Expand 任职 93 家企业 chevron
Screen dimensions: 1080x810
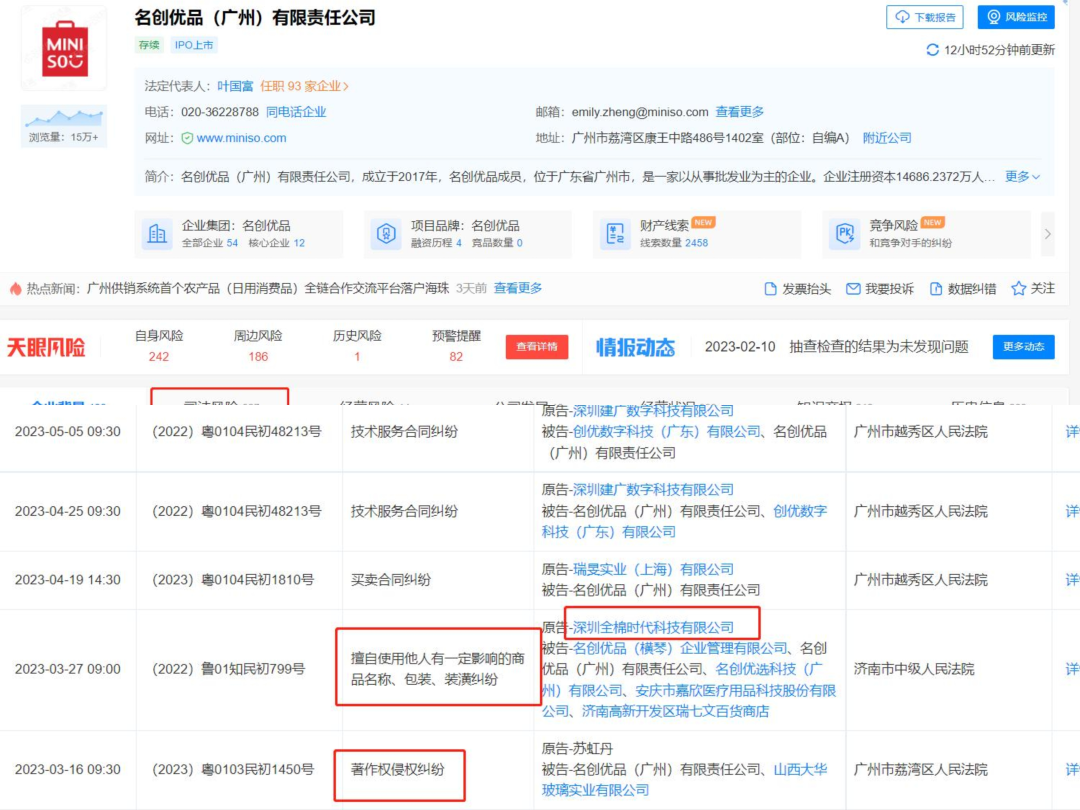click(x=346, y=87)
